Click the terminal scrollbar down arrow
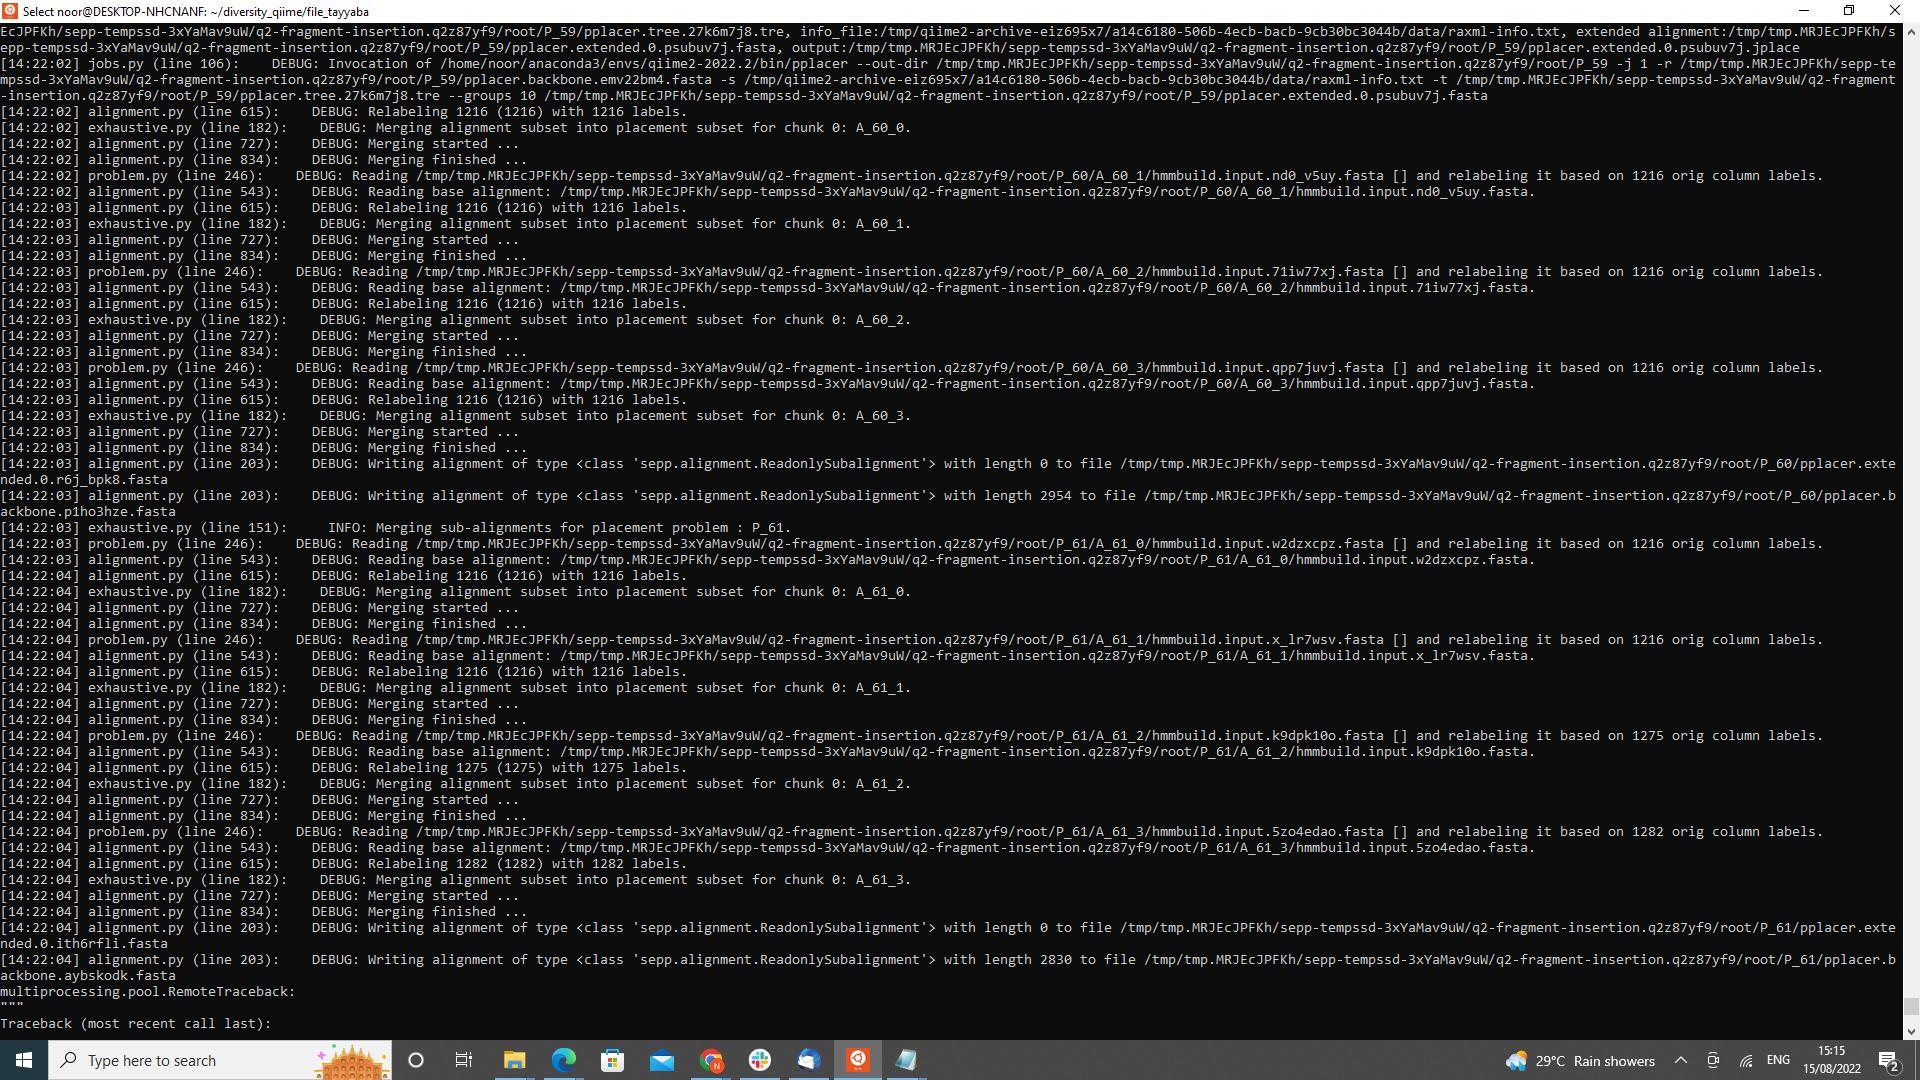The height and width of the screenshot is (1080, 1920). tap(1911, 1031)
